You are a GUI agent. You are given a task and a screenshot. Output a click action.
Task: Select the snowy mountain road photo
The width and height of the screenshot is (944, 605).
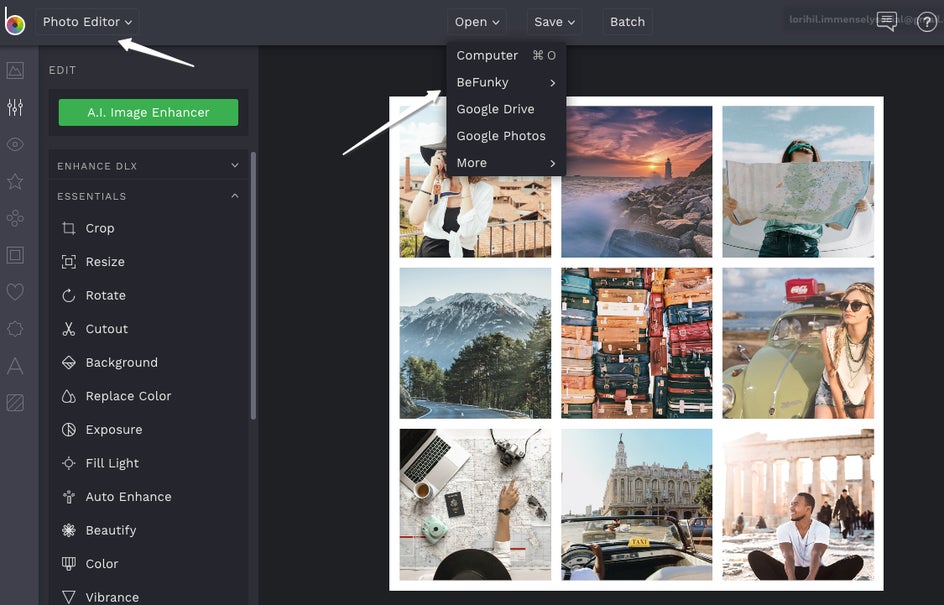click(475, 343)
